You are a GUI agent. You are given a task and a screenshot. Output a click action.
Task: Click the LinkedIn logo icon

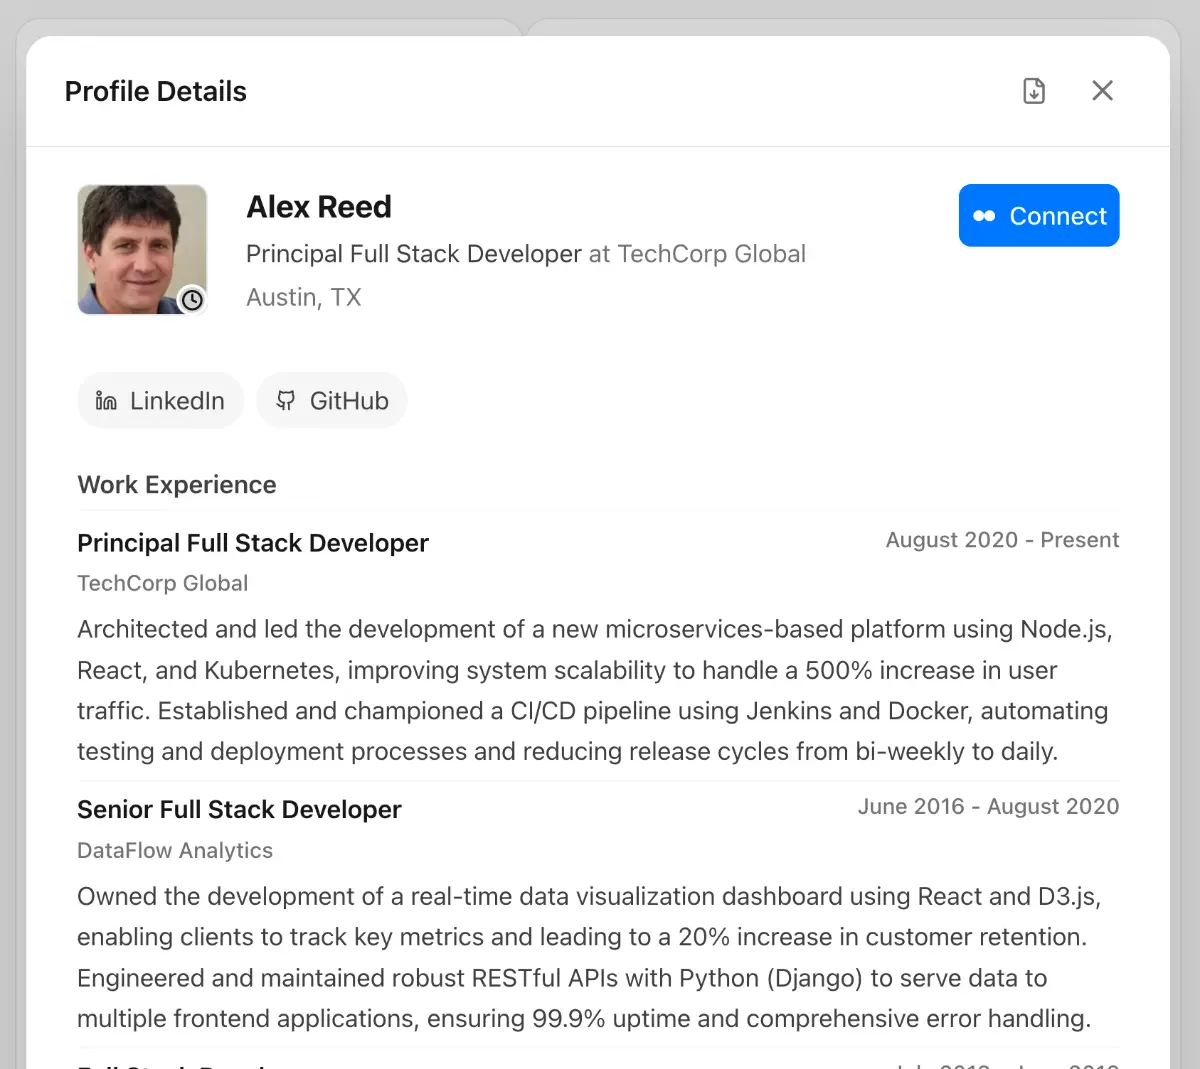106,401
